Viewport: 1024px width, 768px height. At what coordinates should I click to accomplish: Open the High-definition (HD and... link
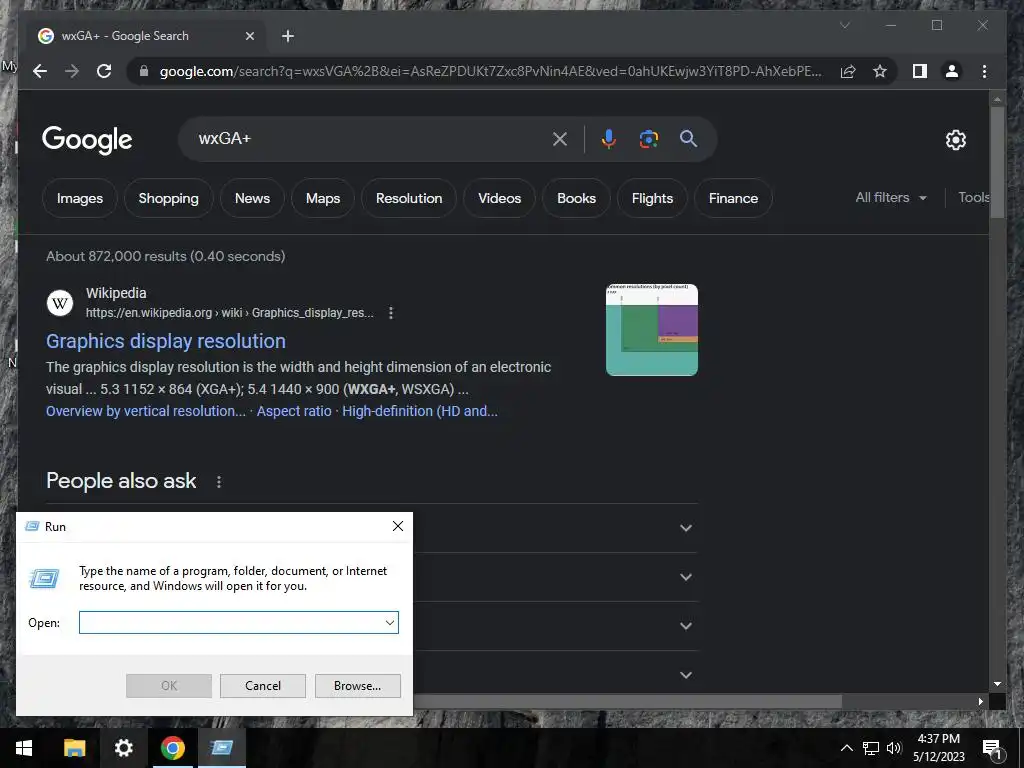[420, 411]
